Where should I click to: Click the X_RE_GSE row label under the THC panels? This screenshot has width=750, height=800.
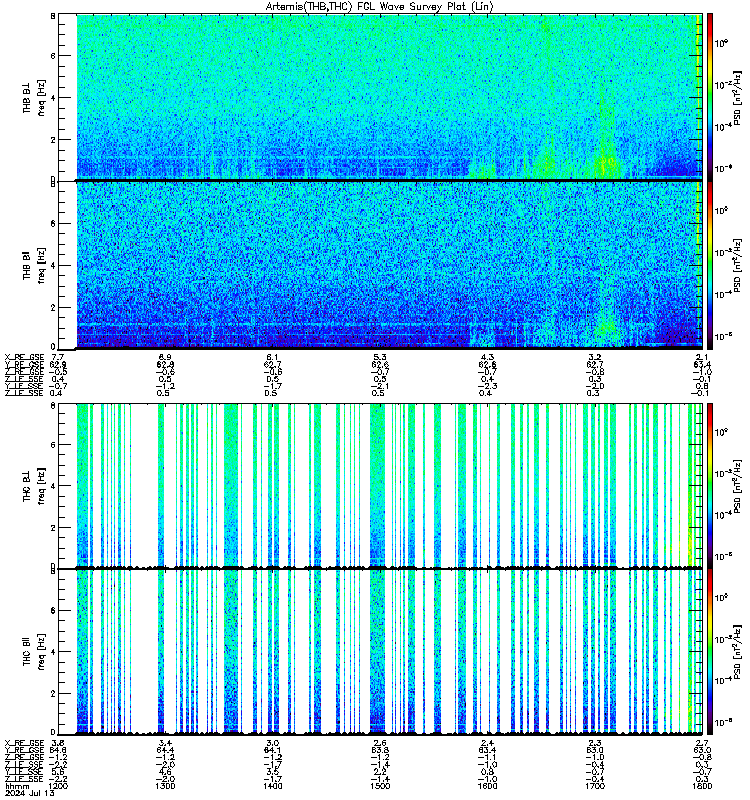[x=24, y=743]
